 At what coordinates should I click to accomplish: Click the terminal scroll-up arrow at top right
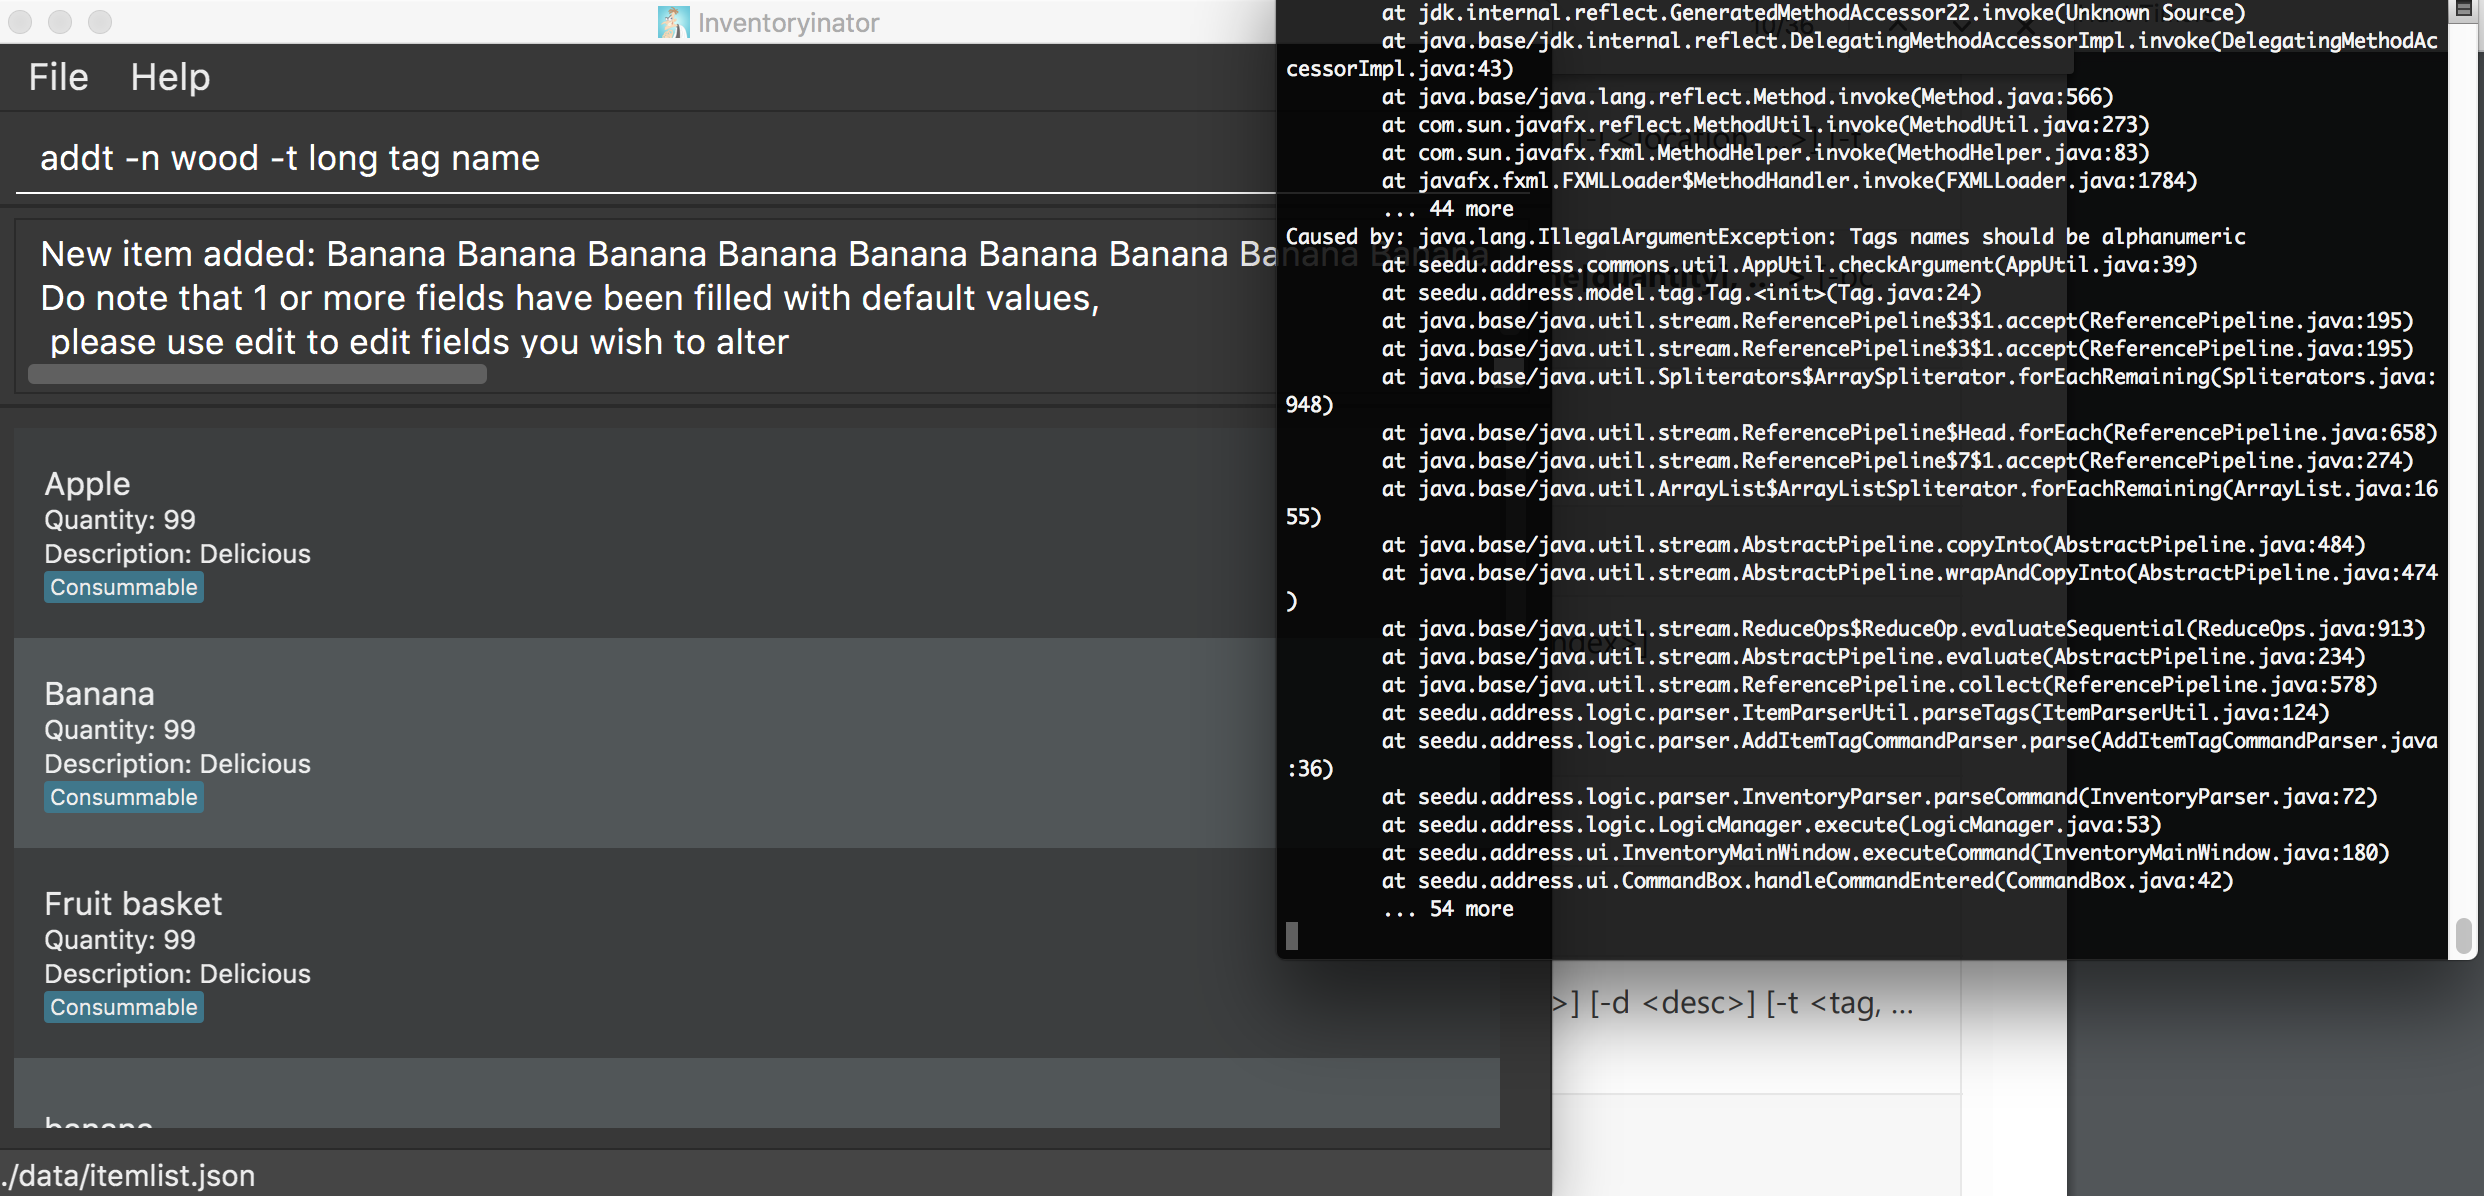click(2463, 10)
